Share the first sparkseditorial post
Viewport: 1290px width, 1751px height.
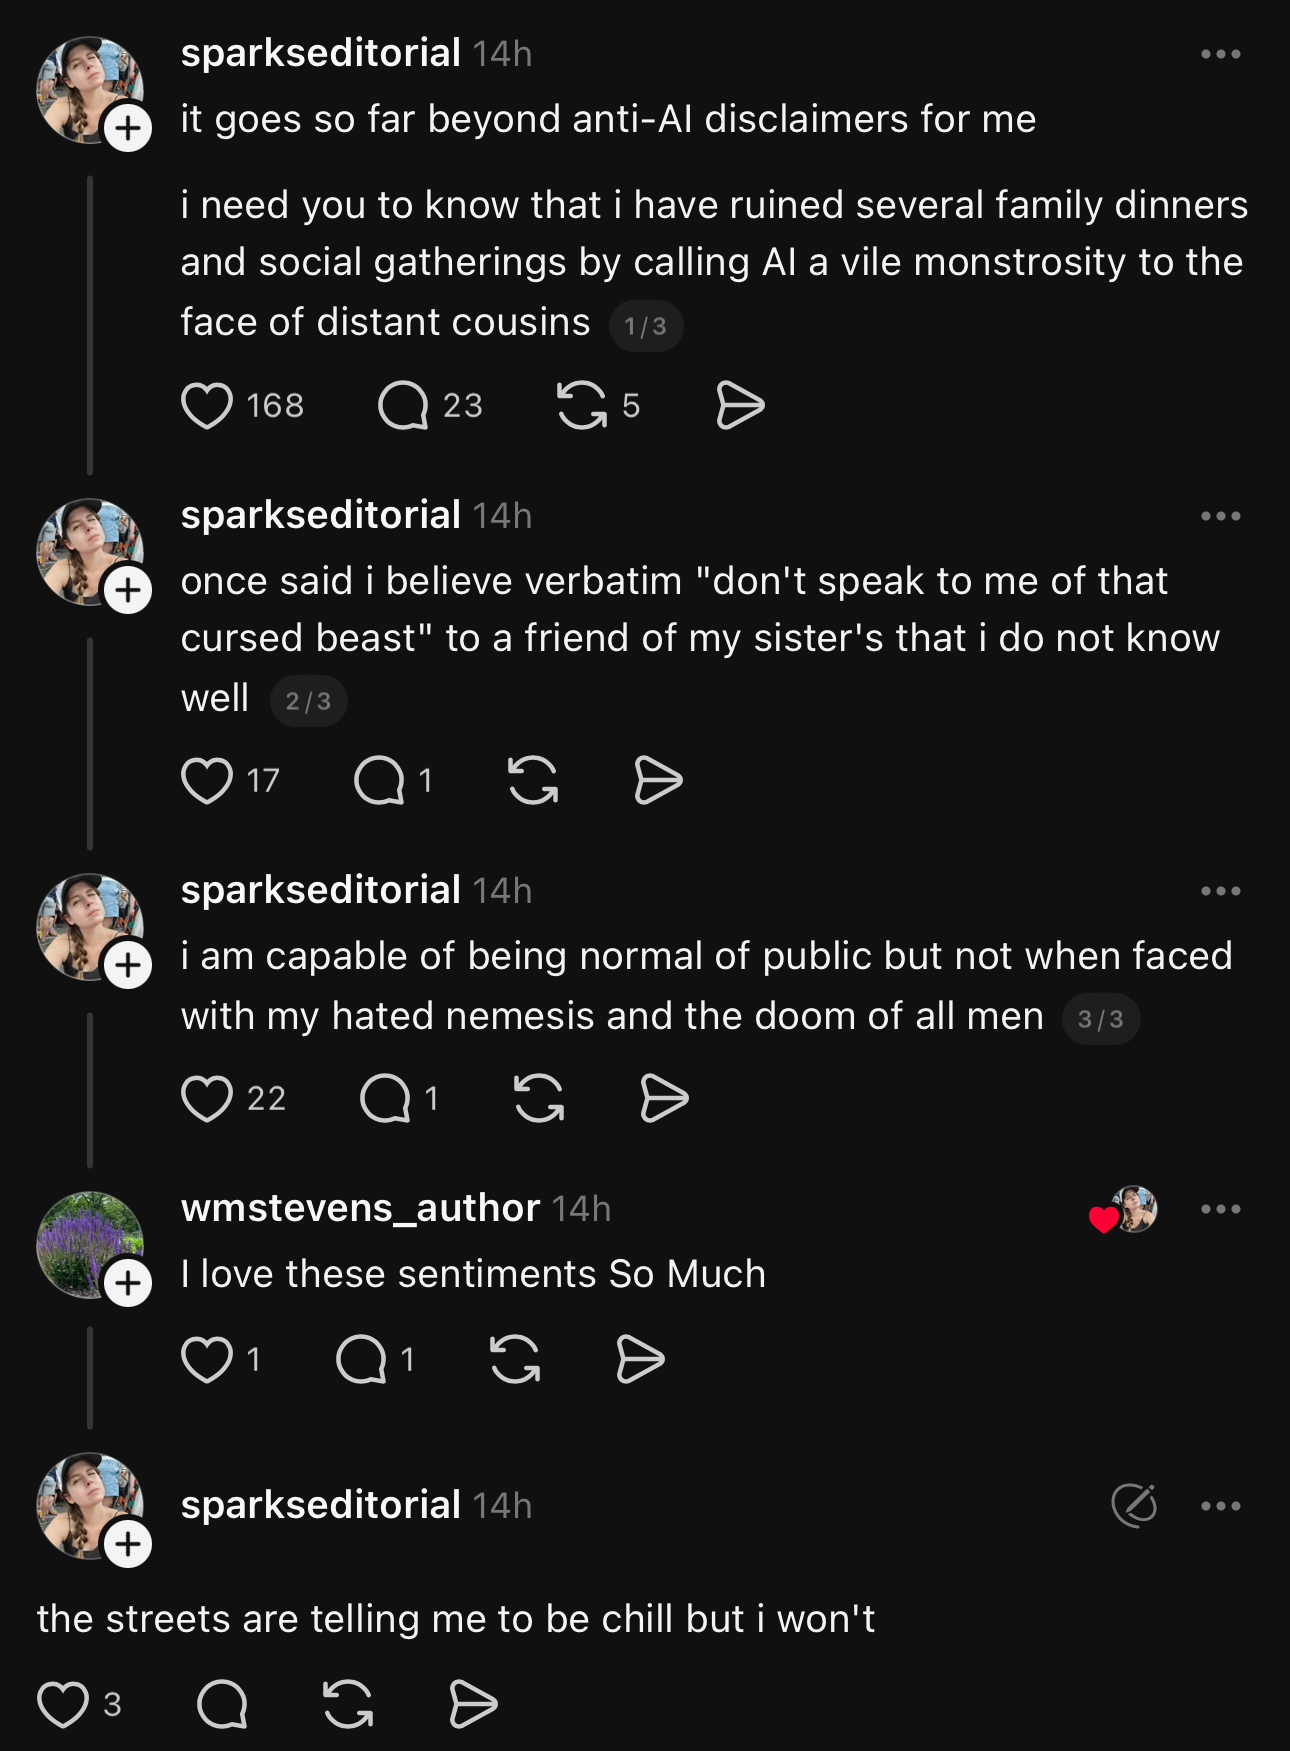coord(740,406)
